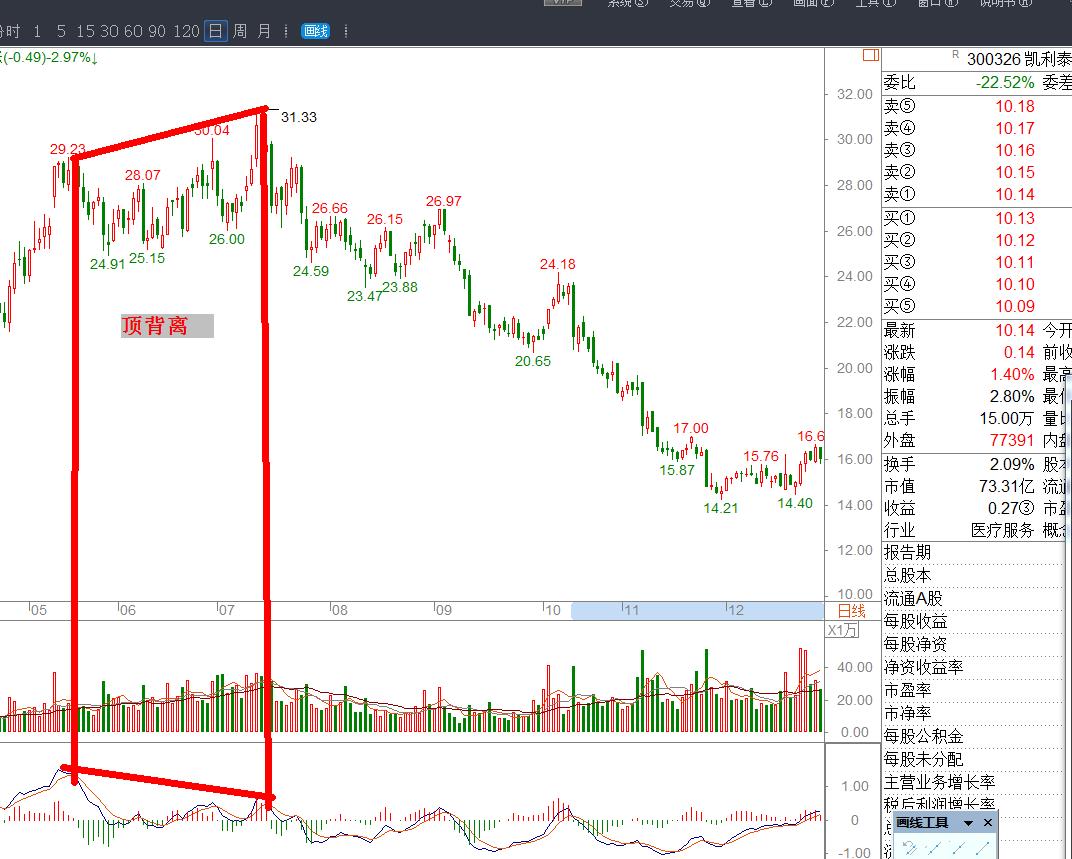Click the 涨幅 1.40% value

[1013, 374]
